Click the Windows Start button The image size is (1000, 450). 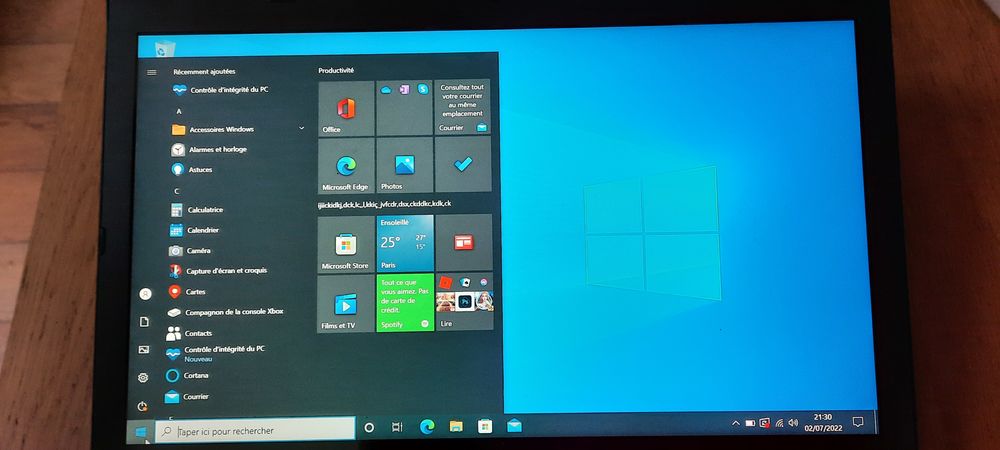141,433
